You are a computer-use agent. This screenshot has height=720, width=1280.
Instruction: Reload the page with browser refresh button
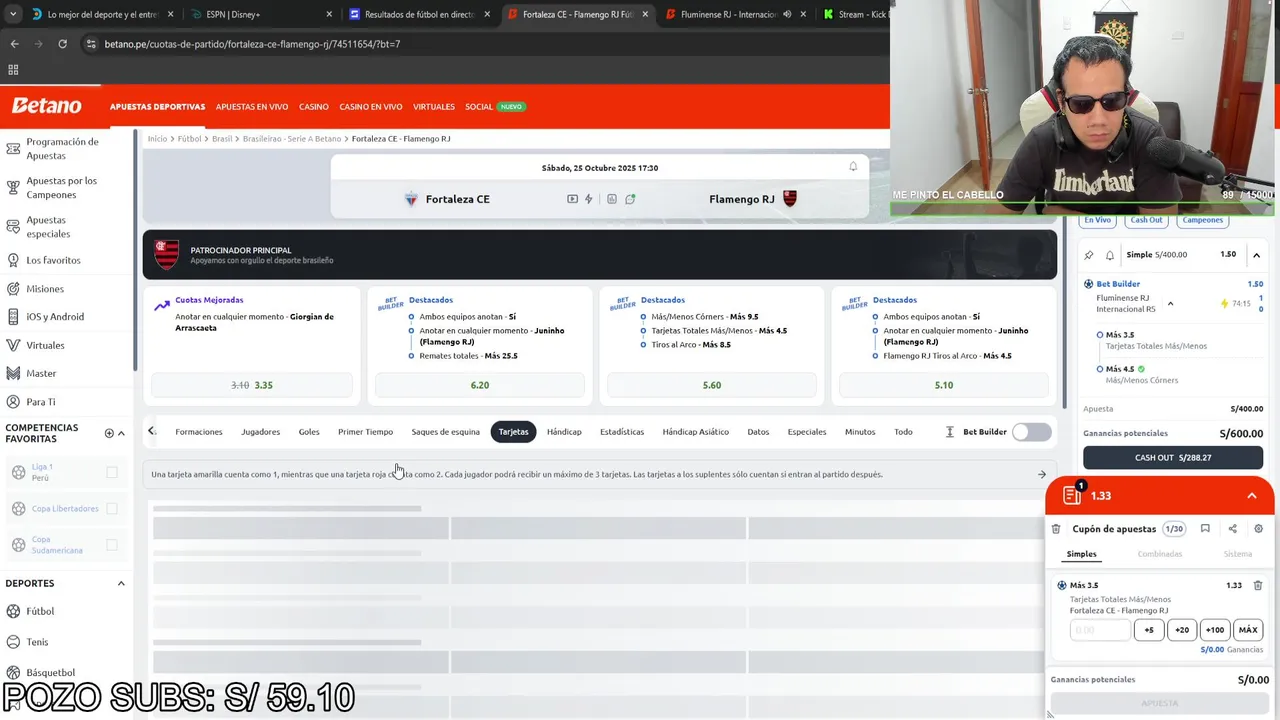pos(62,44)
